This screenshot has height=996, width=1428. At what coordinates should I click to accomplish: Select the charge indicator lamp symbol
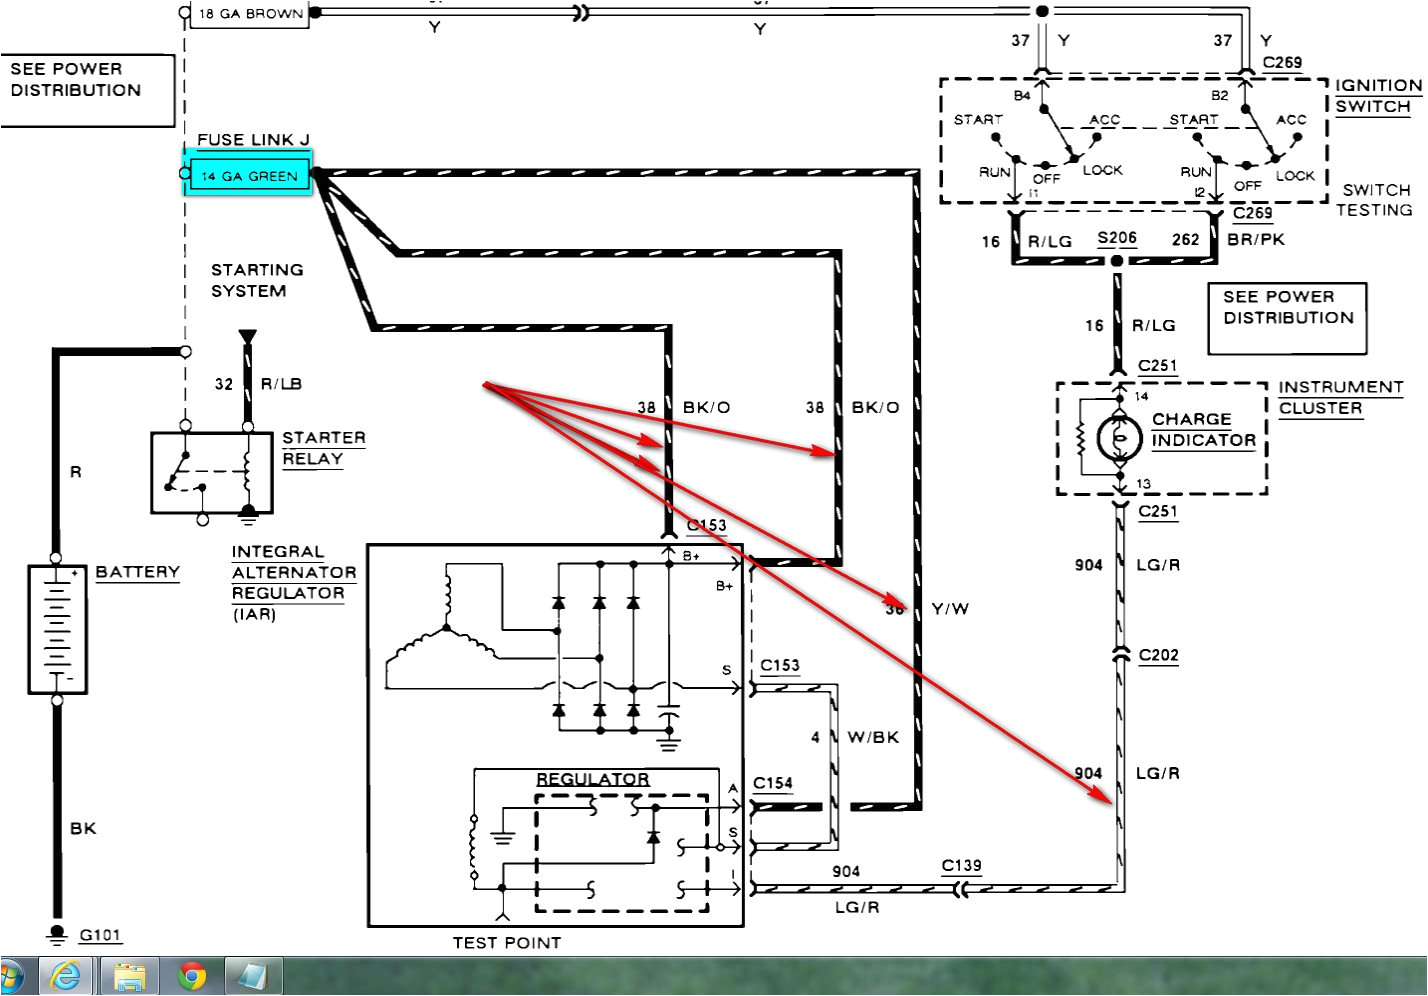point(1119,438)
